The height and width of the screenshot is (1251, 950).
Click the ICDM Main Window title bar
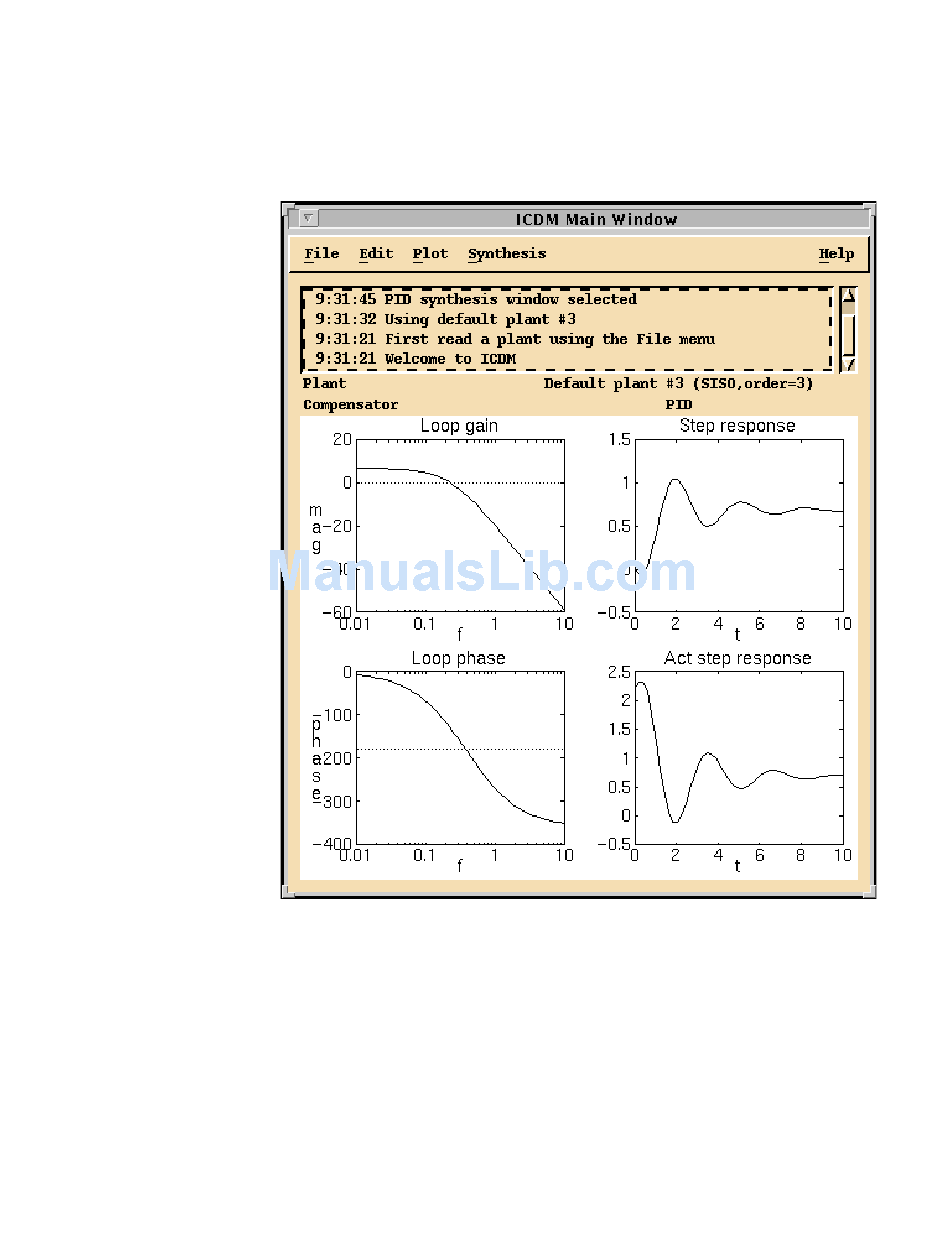click(x=596, y=219)
